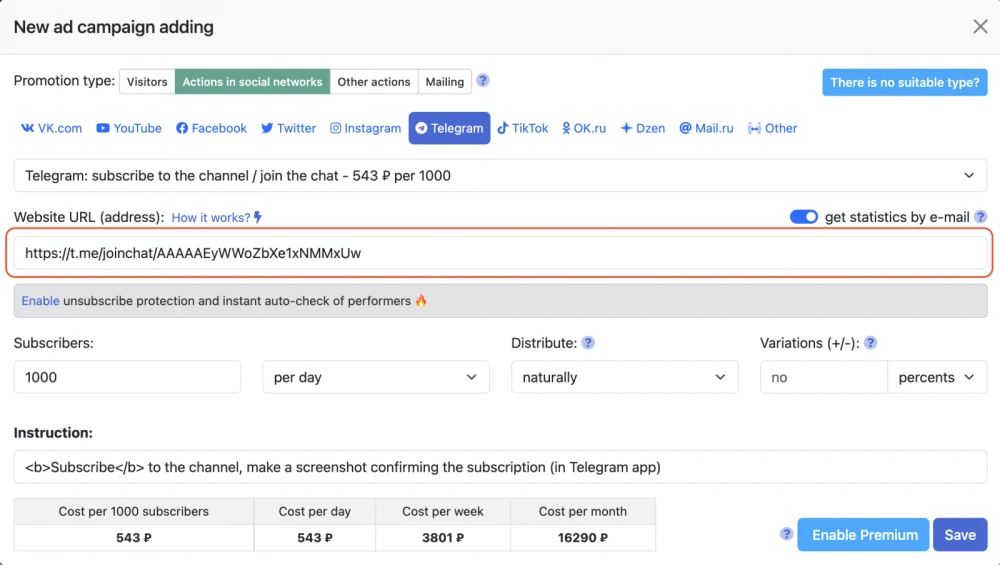Click Enable unsubscribe protection link
The image size is (1000, 565).
(x=40, y=301)
